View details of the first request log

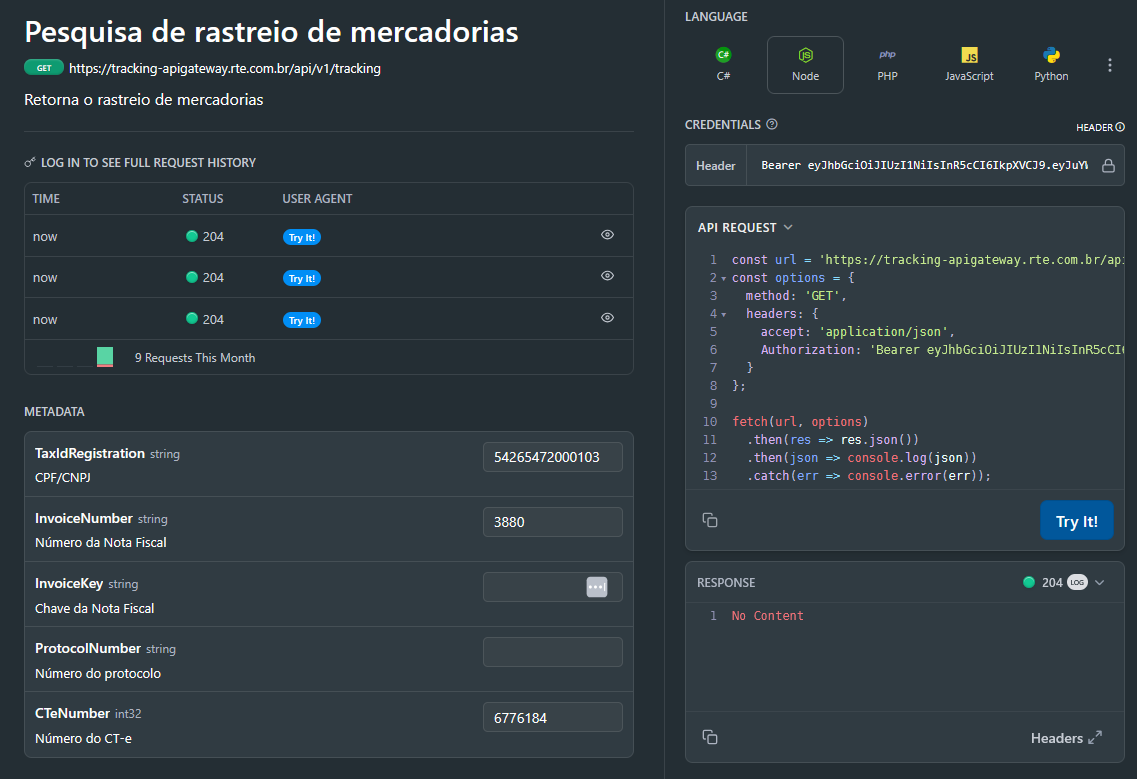coord(607,235)
